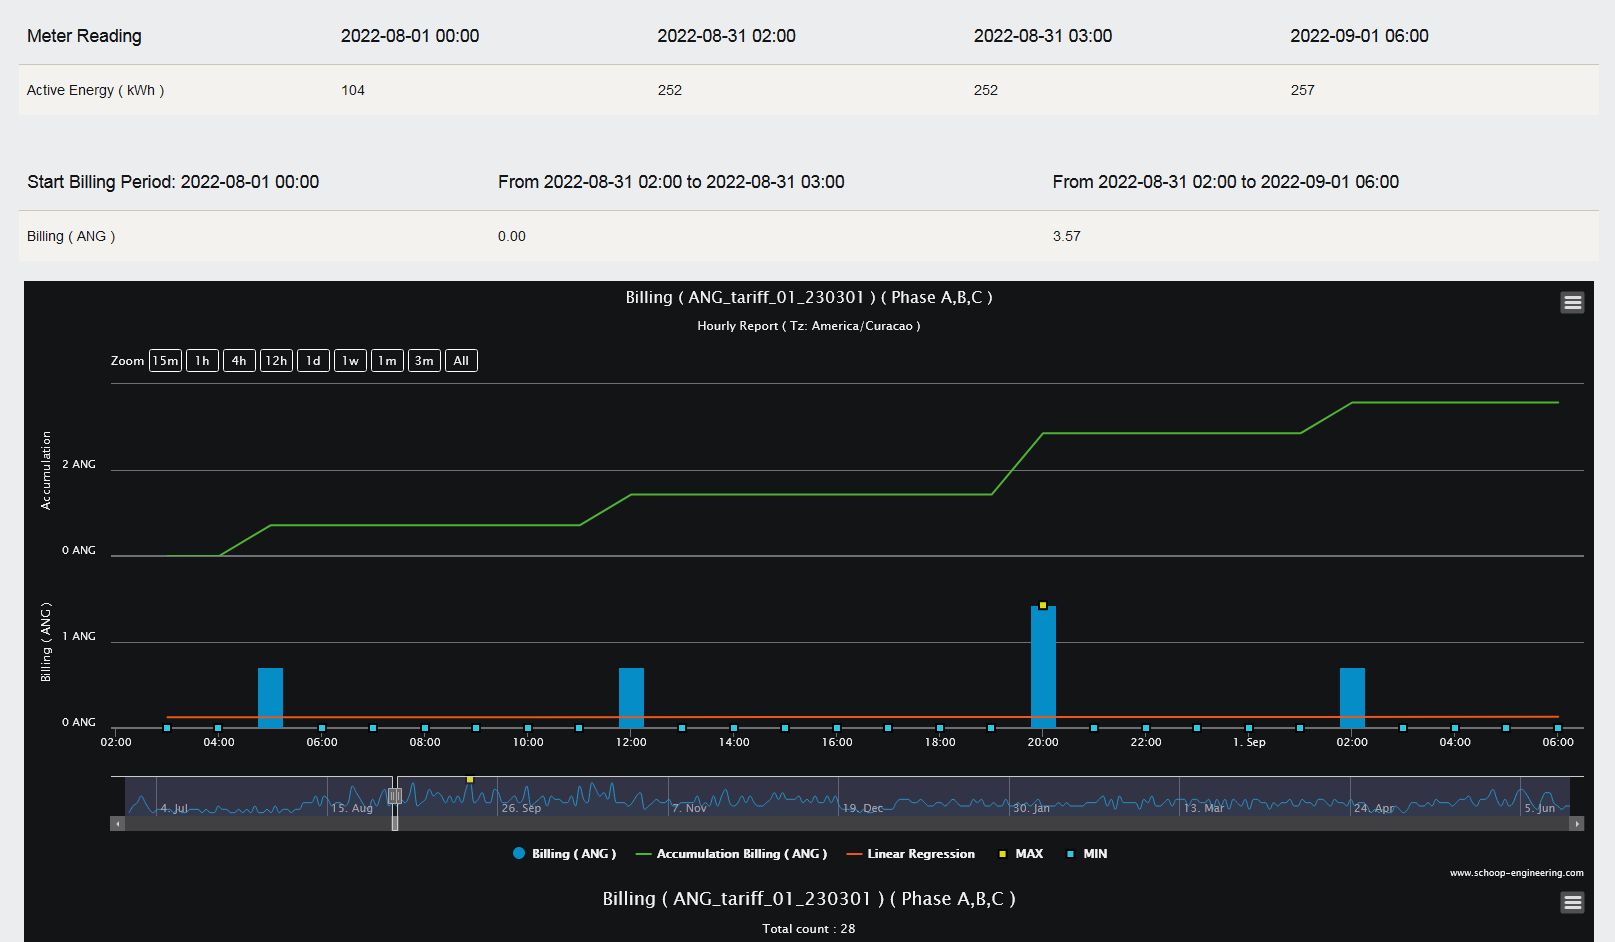Choose the 1d zoom range
Viewport: 1615px width, 942px height.
[x=313, y=361]
